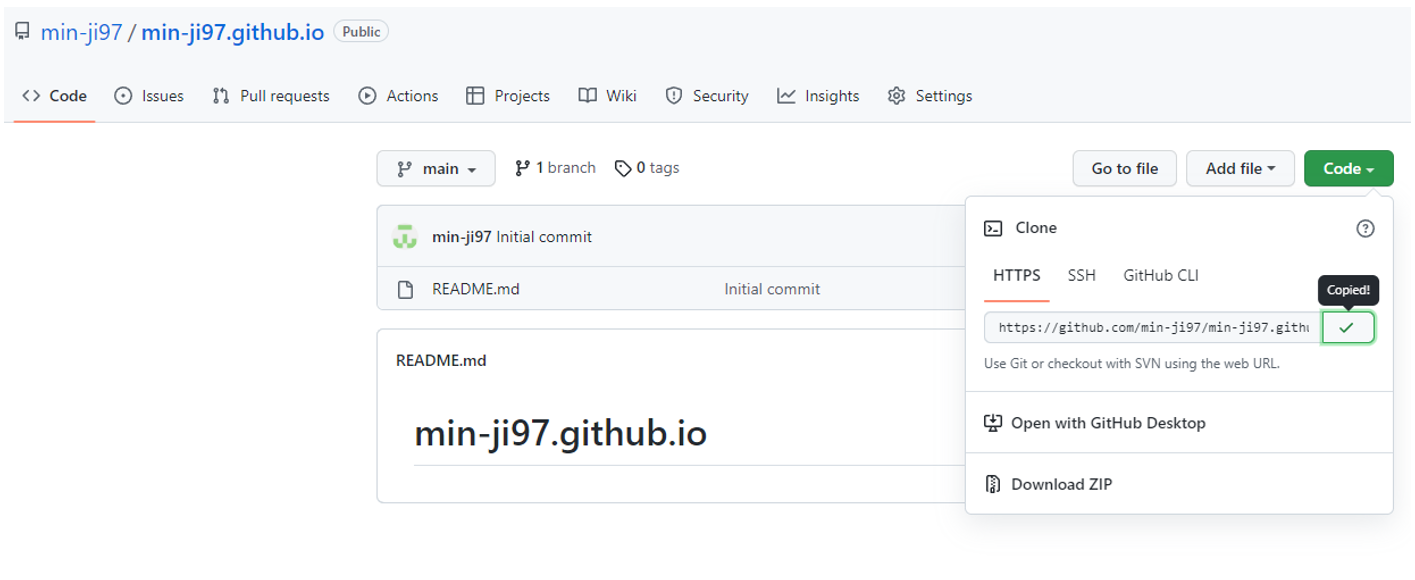The width and height of the screenshot is (1415, 580).
Task: Click the repository icon beside min-ji97
Action: (22, 31)
